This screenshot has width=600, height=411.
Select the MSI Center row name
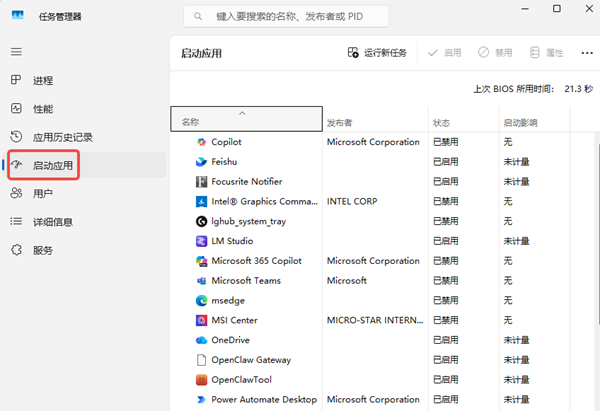[x=235, y=320]
